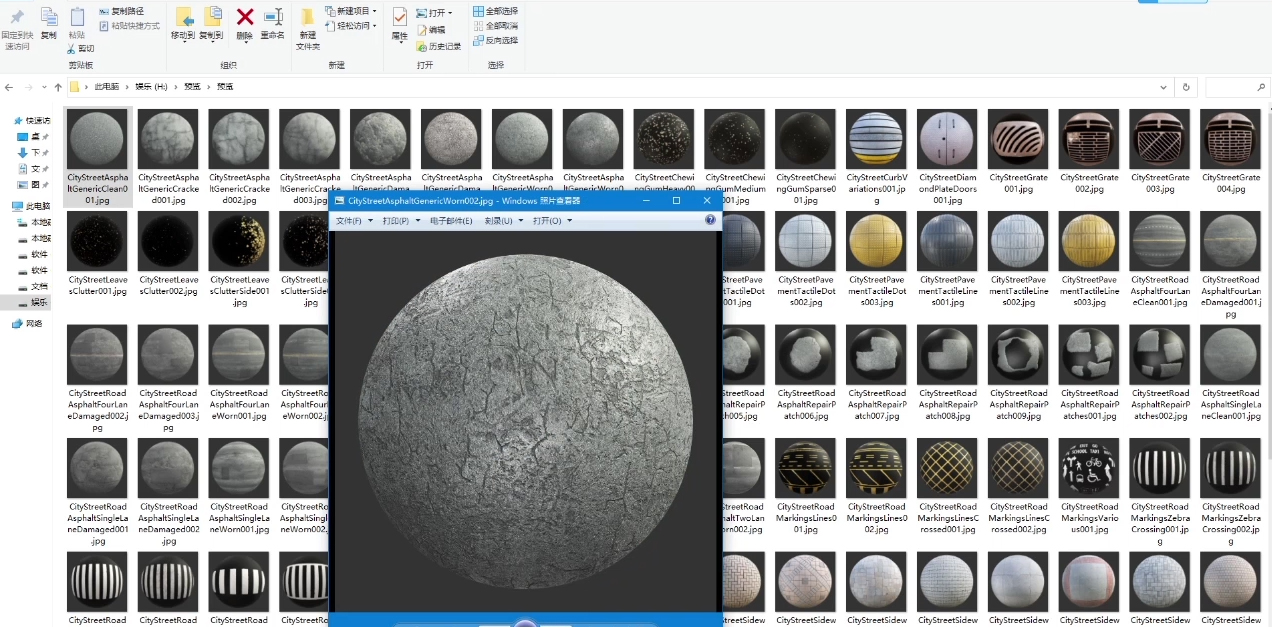
Task: Click the red Delete (删除) icon
Action: (x=244, y=17)
